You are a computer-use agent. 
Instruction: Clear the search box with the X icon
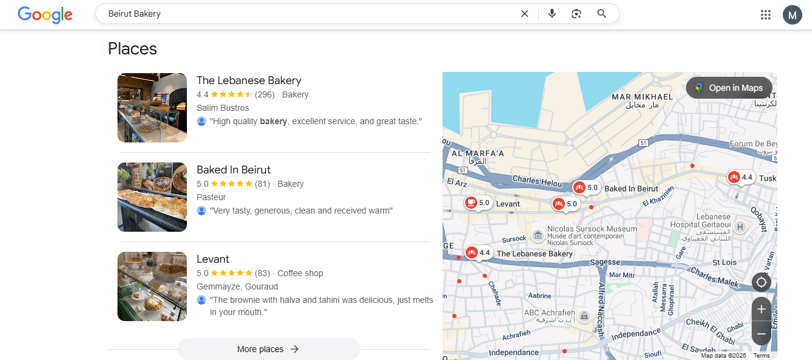525,14
